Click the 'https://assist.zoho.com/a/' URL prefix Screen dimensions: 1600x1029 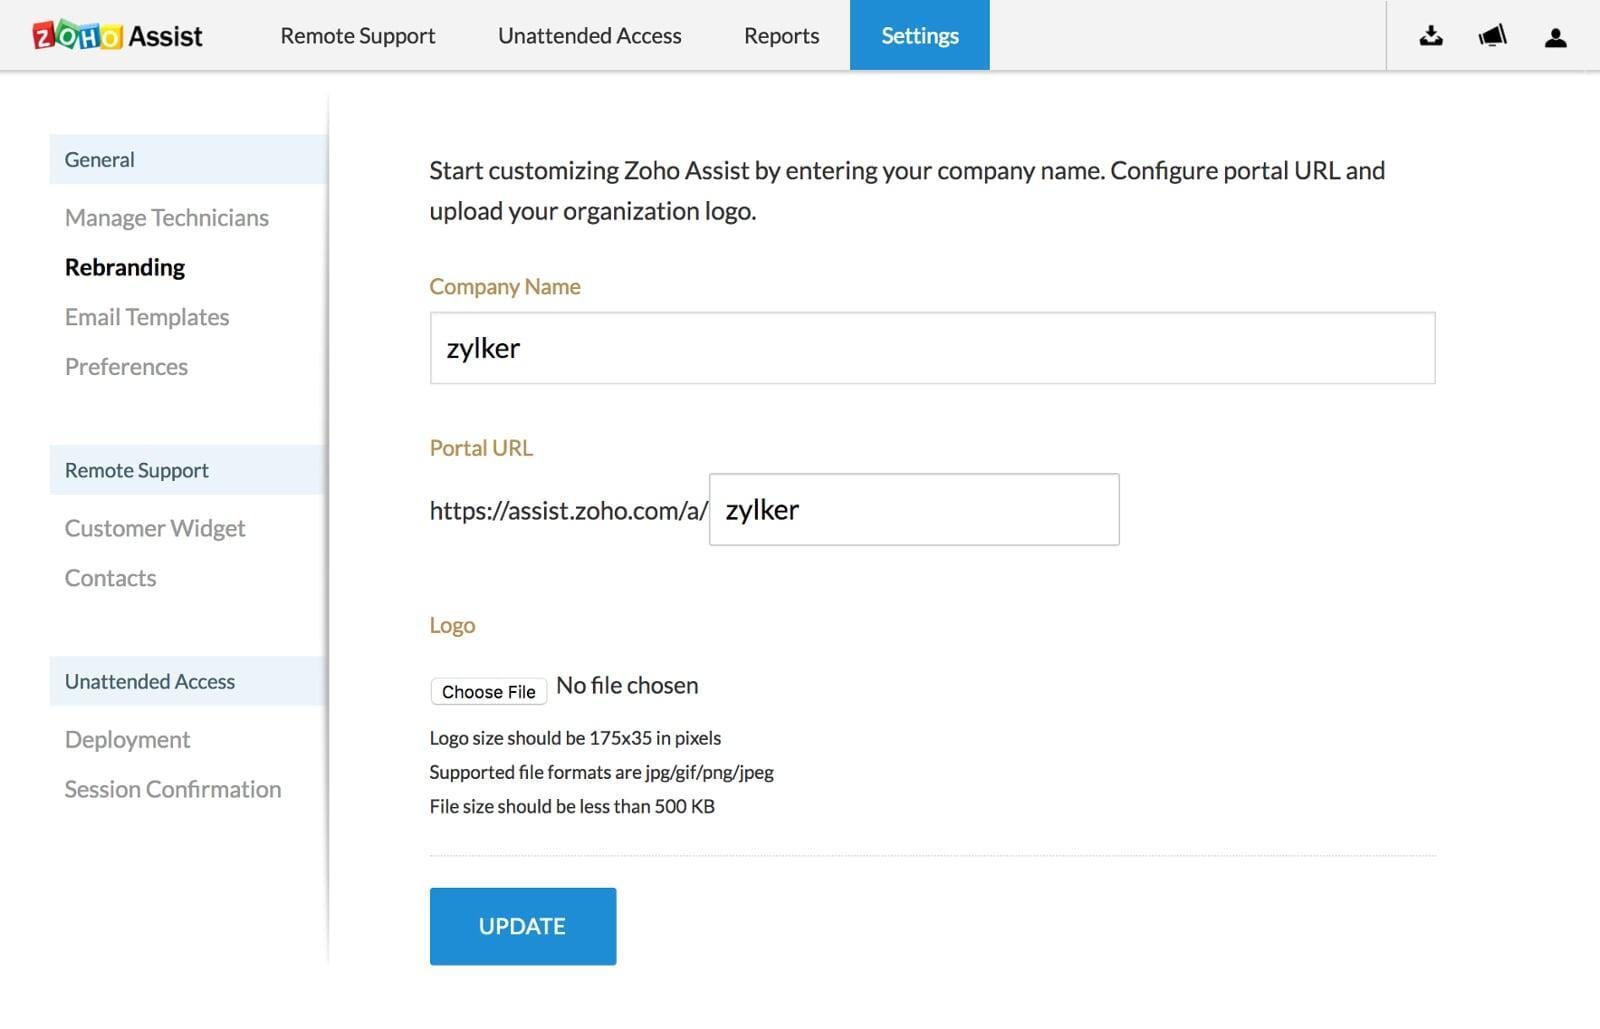568,511
